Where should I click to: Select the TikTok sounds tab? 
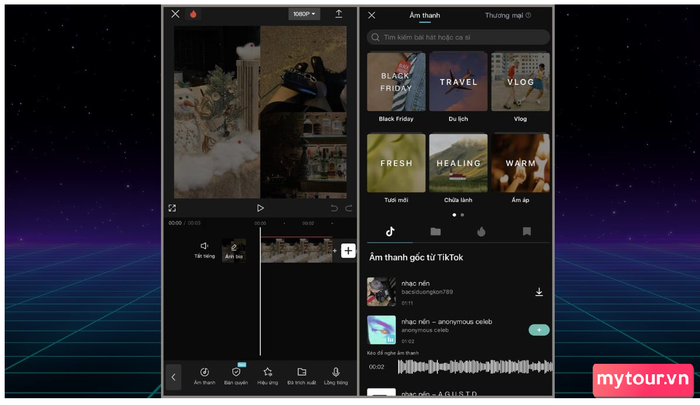pos(390,231)
